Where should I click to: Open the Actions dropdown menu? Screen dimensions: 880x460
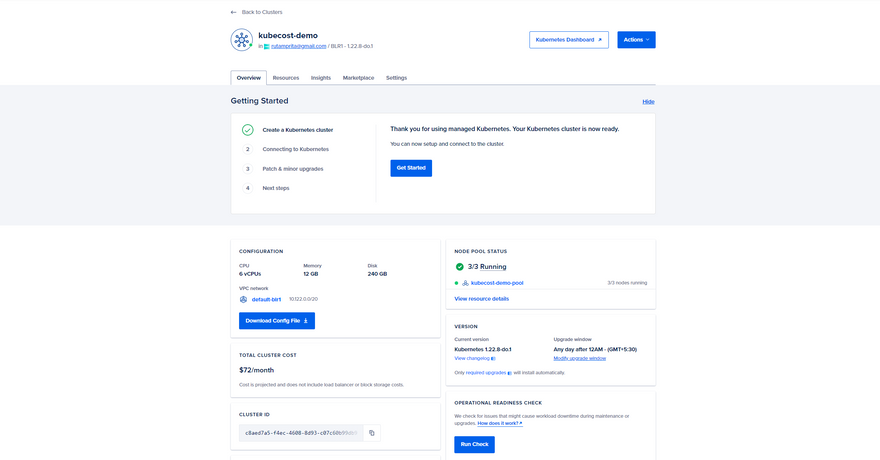[x=636, y=40]
